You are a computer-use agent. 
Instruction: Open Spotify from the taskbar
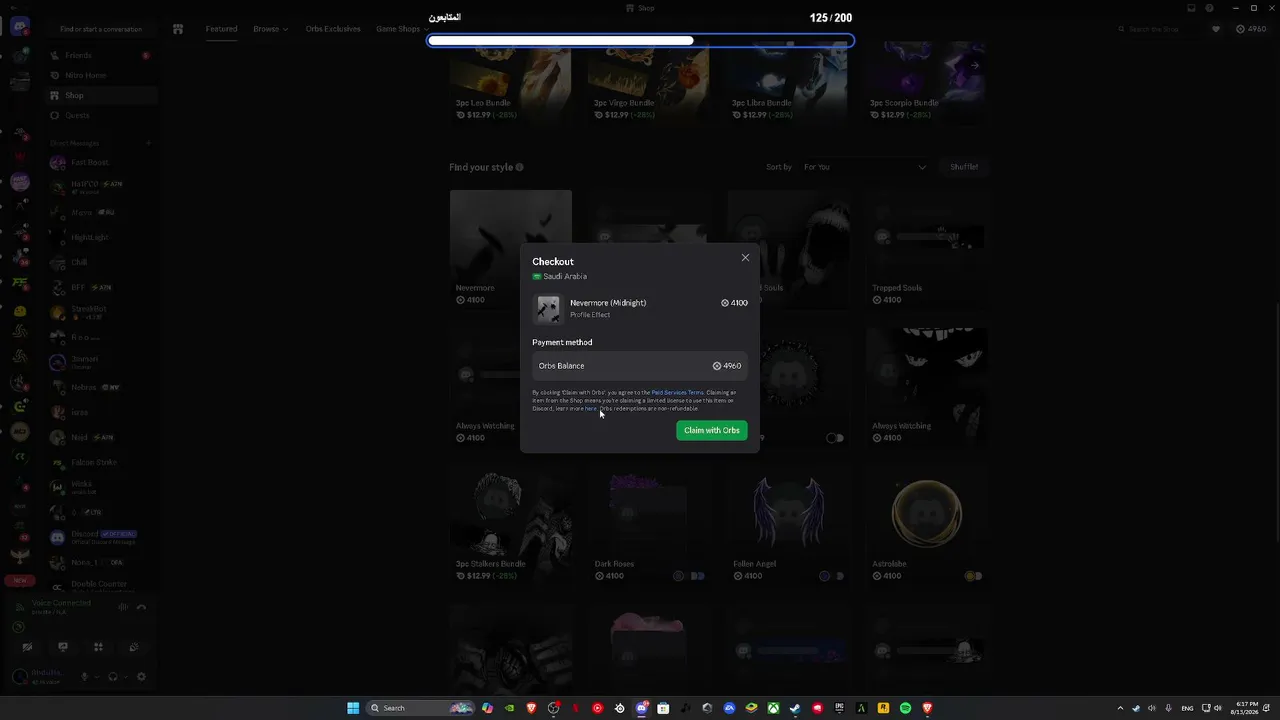tap(905, 708)
